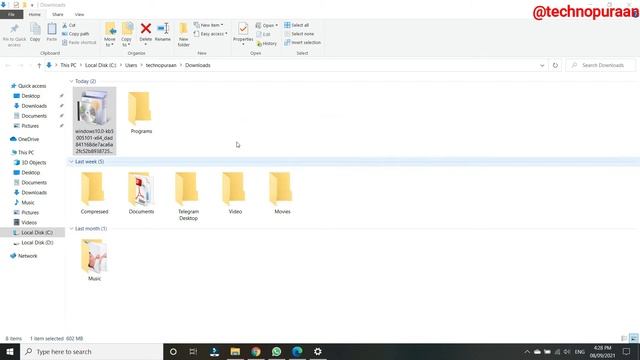Image resolution: width=640 pixels, height=360 pixels.
Task: Open 3D Objects under This PC
Action: tap(33, 162)
